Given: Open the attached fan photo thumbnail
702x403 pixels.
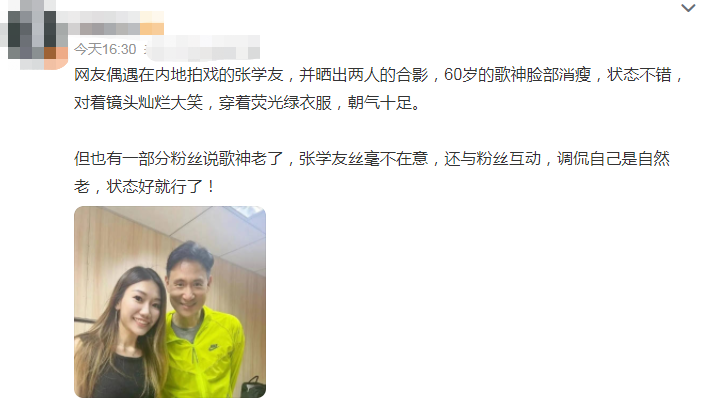Looking at the screenshot, I should click(170, 302).
